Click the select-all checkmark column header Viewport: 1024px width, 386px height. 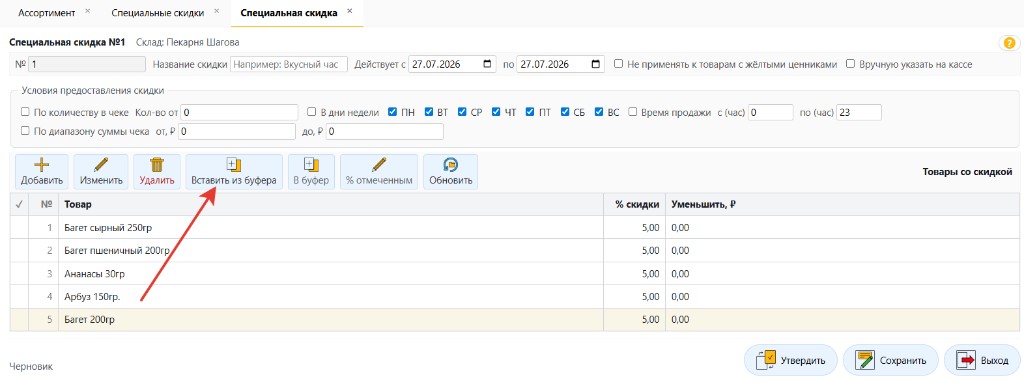coord(19,204)
